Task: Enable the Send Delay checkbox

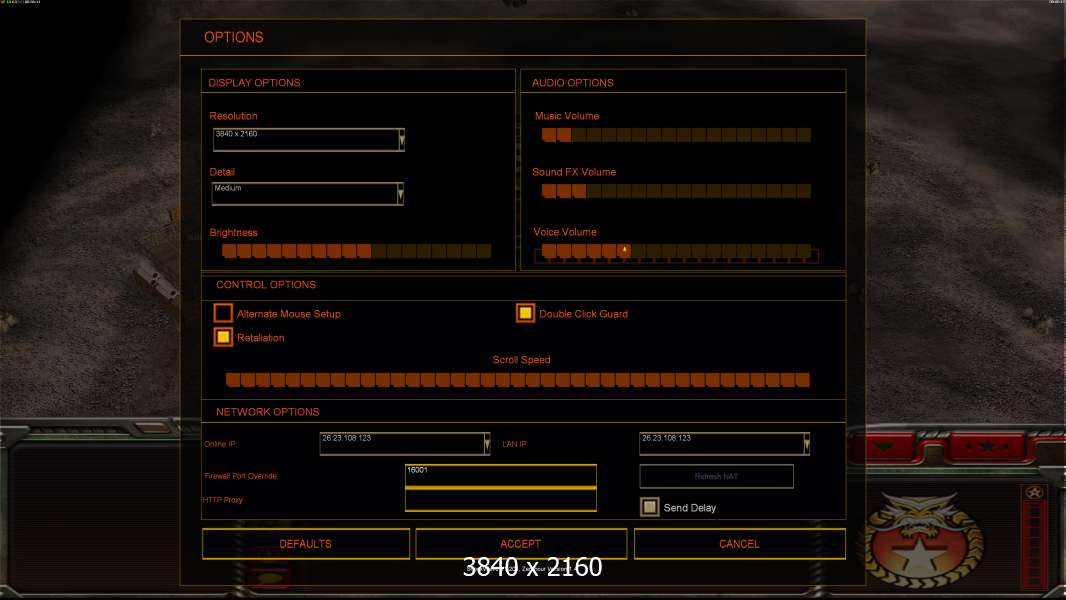Action: (649, 507)
